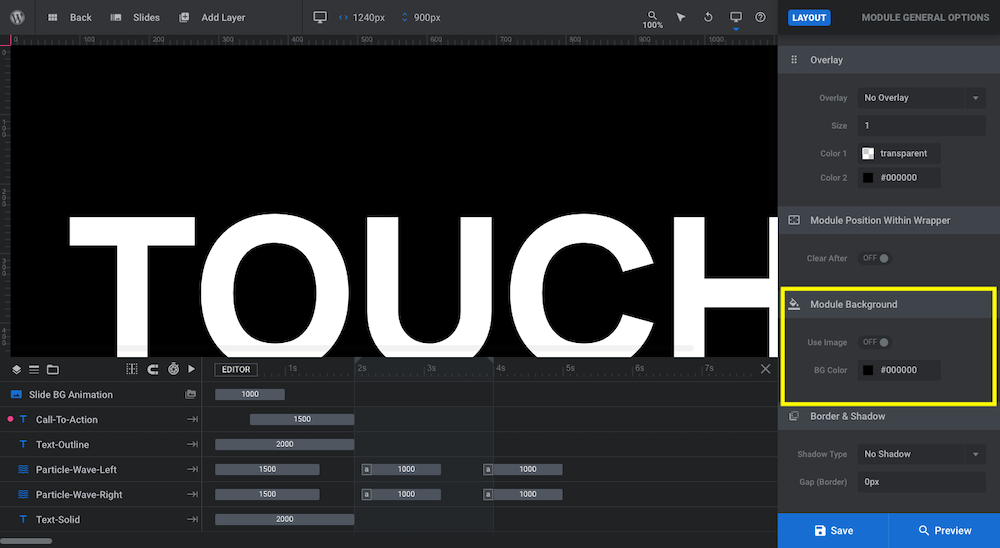1000x548 pixels.
Task: Select the arrow pointer selection tool
Action: (x=681, y=17)
